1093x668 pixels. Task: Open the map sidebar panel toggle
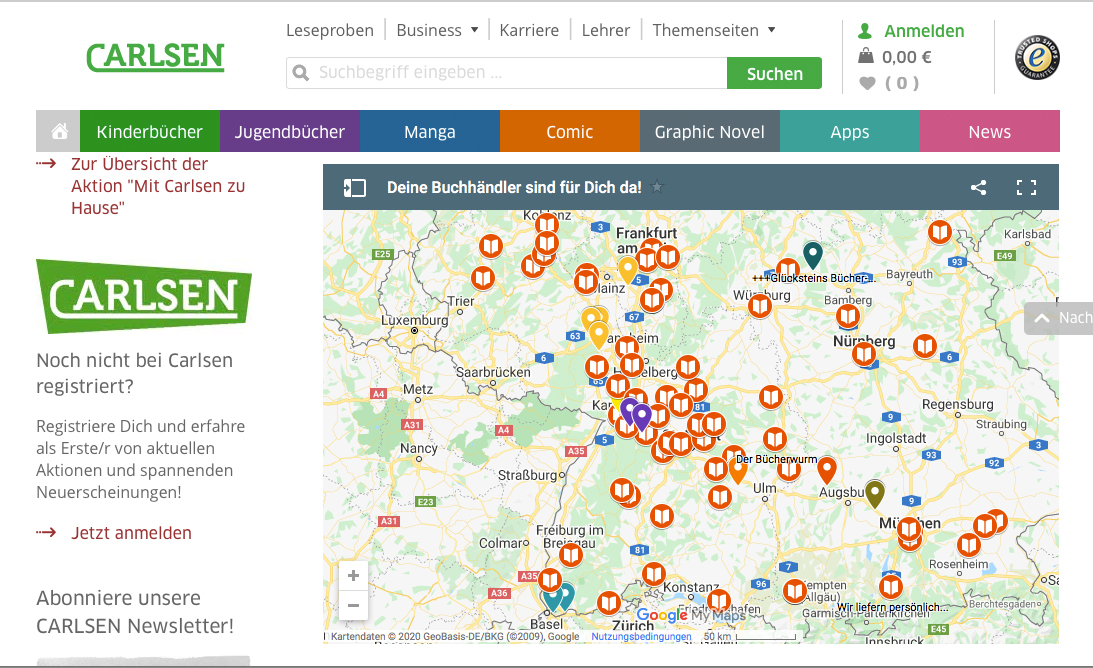coord(354,188)
